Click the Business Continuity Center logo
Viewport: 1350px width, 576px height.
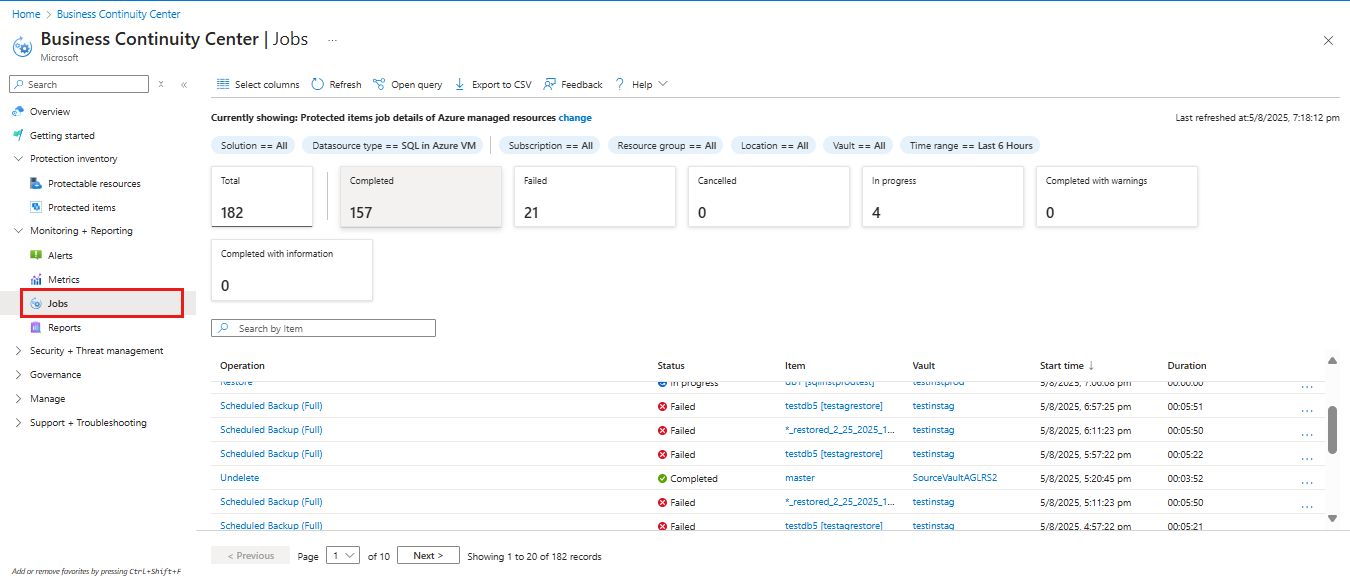[x=22, y=45]
